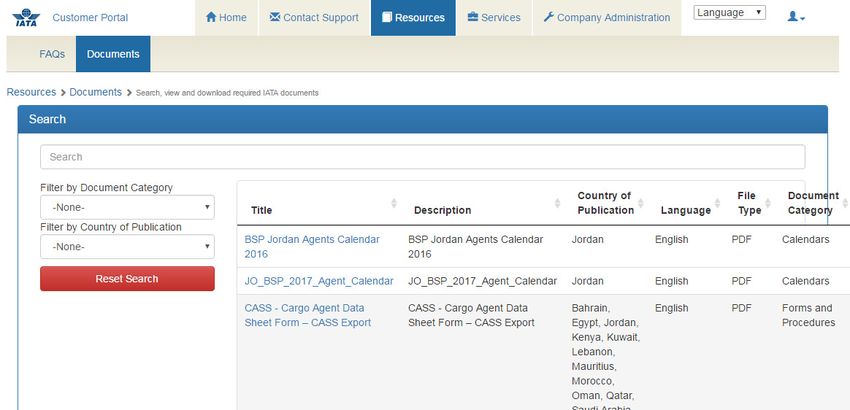
Task: Click the Documents breadcrumb link
Action: pyautogui.click(x=95, y=92)
